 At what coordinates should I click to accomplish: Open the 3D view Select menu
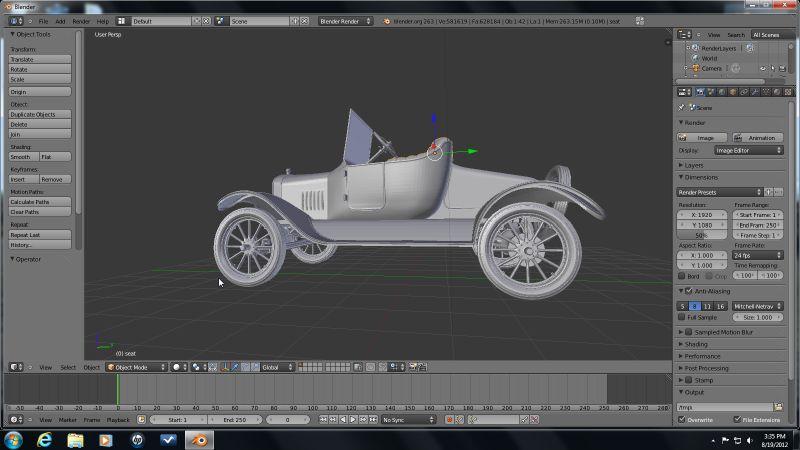(x=68, y=367)
